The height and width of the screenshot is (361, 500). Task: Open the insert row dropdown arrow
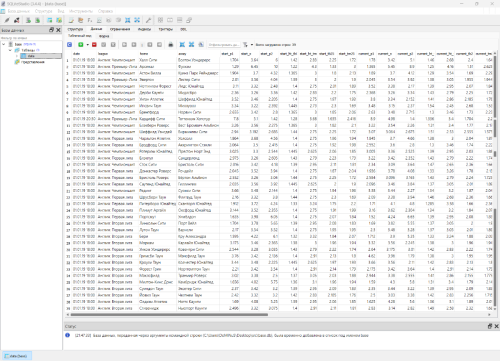87,44
